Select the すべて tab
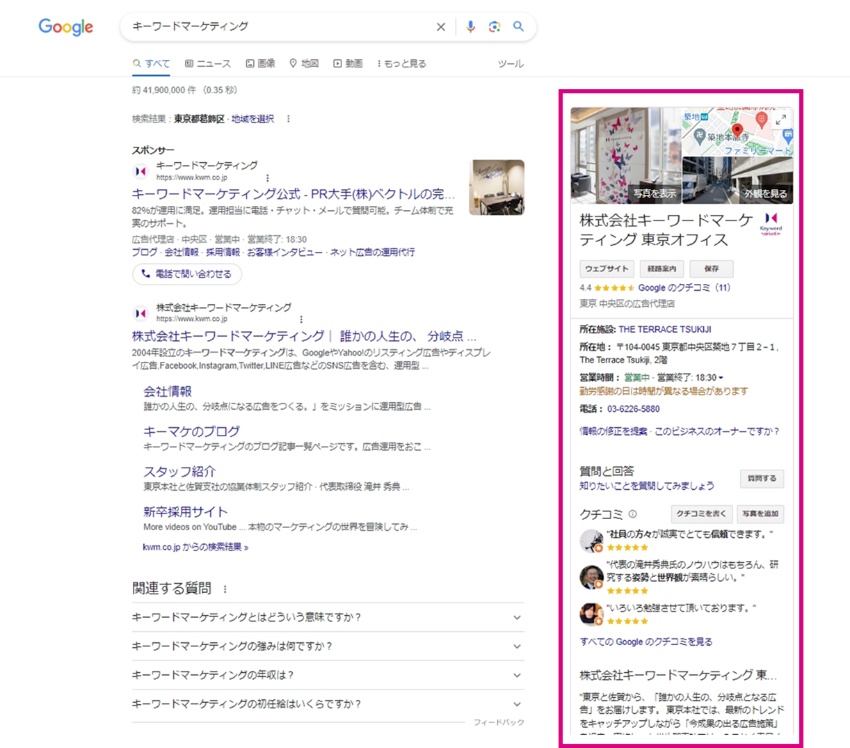The image size is (850, 748). pos(151,63)
